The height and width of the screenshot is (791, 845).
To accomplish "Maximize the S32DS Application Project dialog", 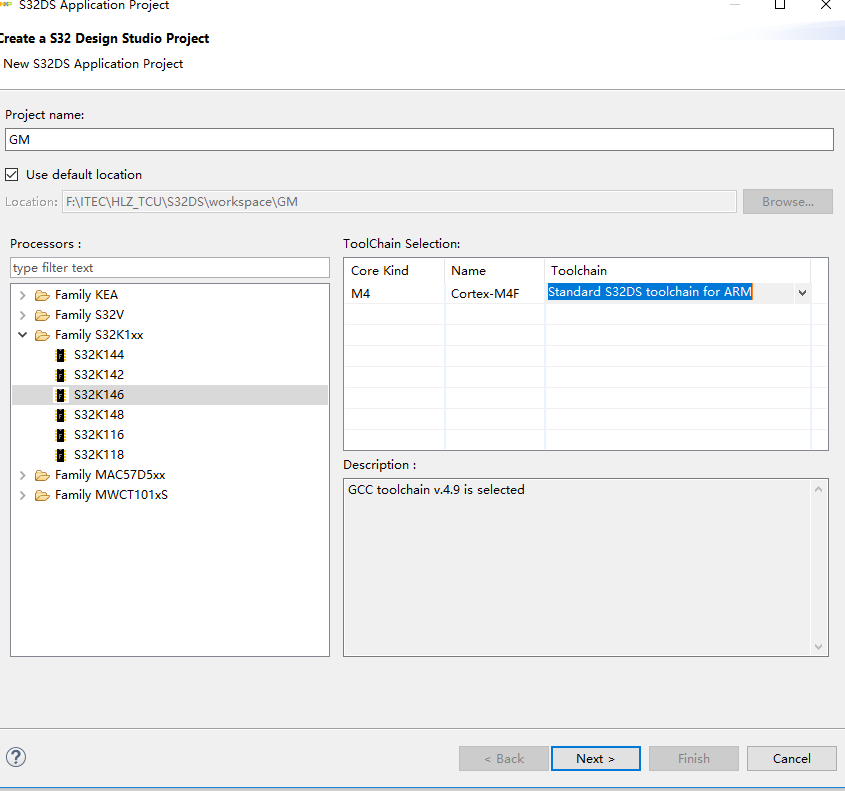I will click(x=779, y=5).
